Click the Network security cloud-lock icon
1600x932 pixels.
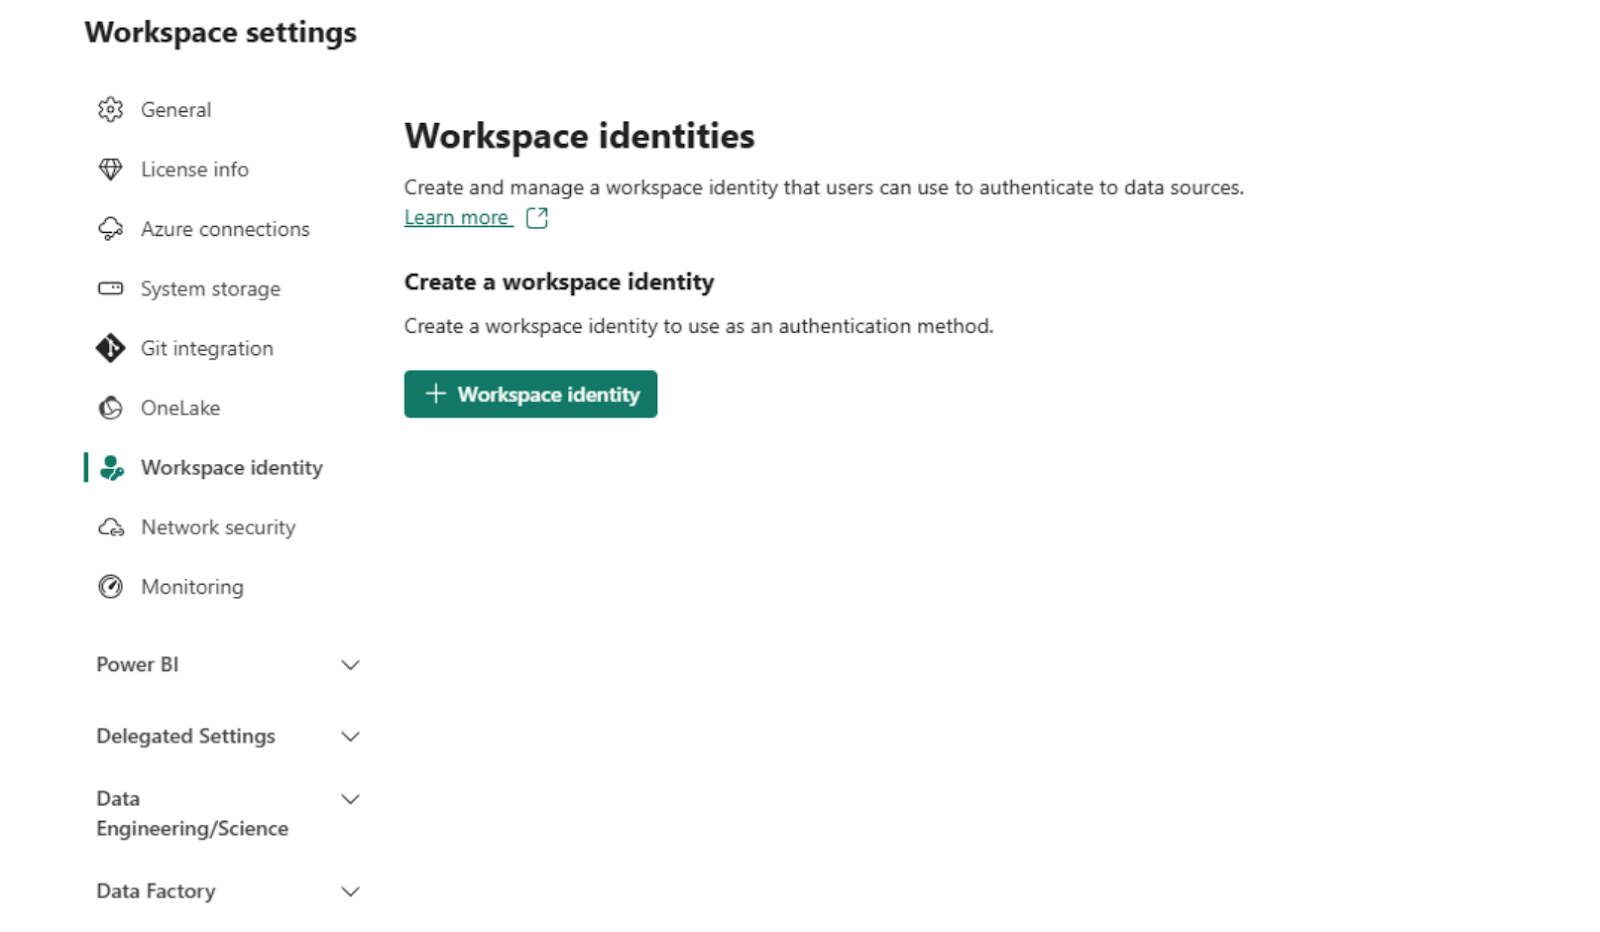111,527
